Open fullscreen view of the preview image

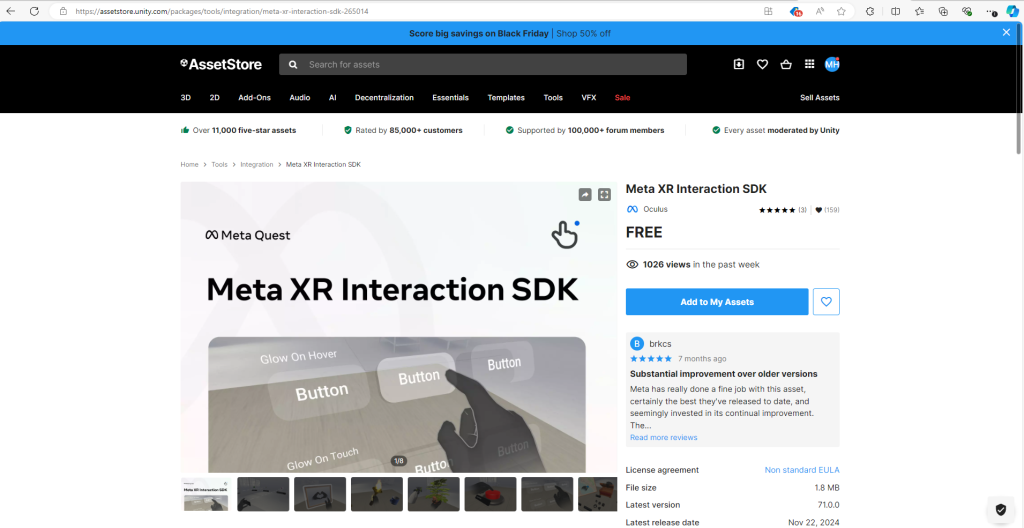pos(604,195)
